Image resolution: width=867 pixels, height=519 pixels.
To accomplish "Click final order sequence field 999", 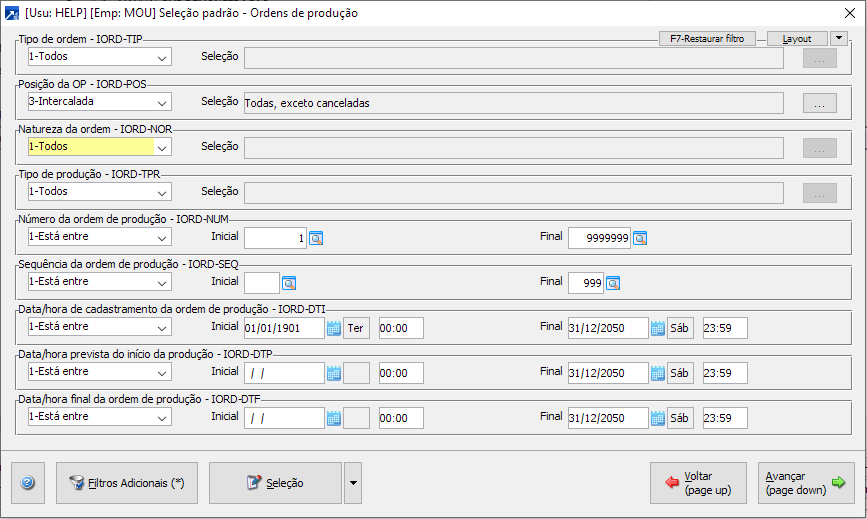I will click(x=586, y=283).
